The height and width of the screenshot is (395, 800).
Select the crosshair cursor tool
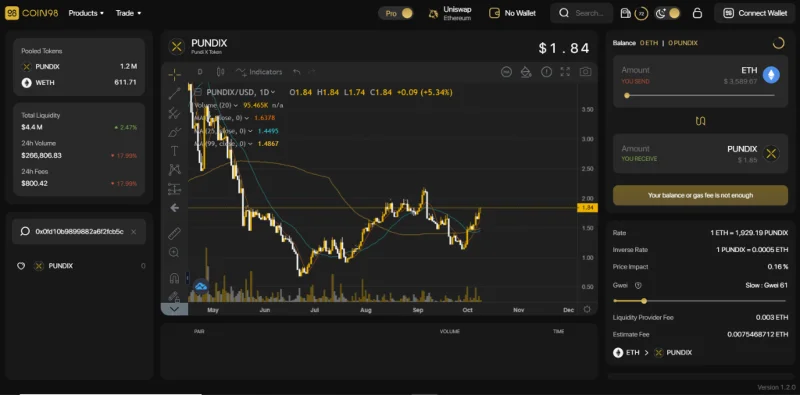pos(174,75)
